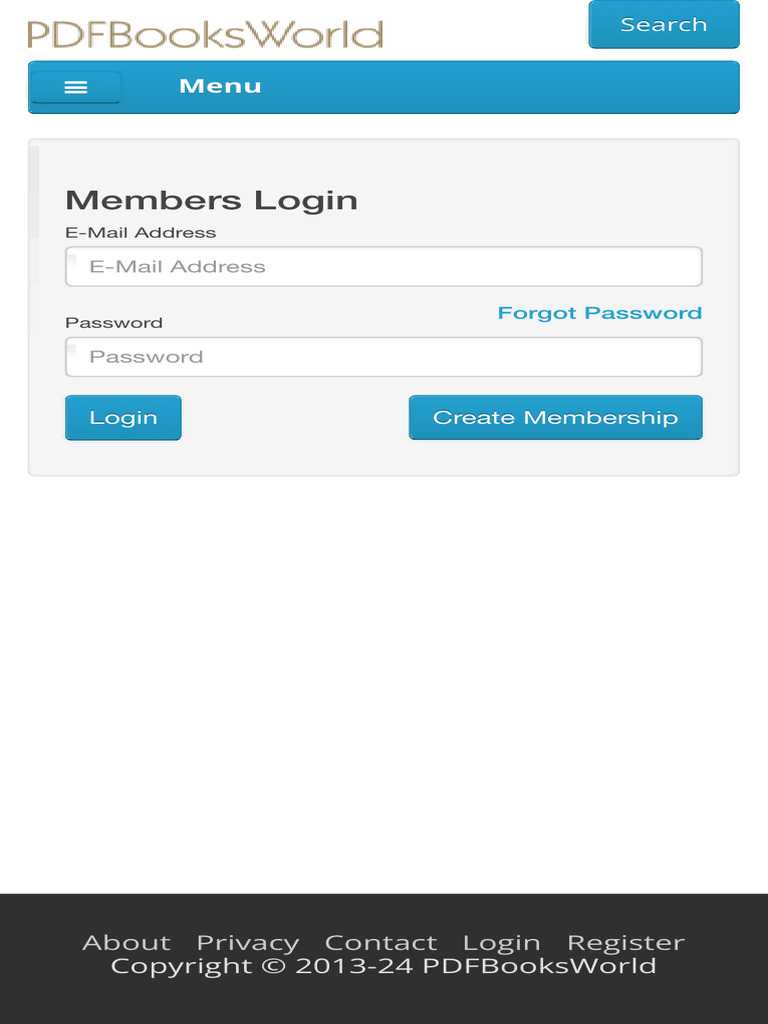Open the Contact footer link

pos(381,943)
